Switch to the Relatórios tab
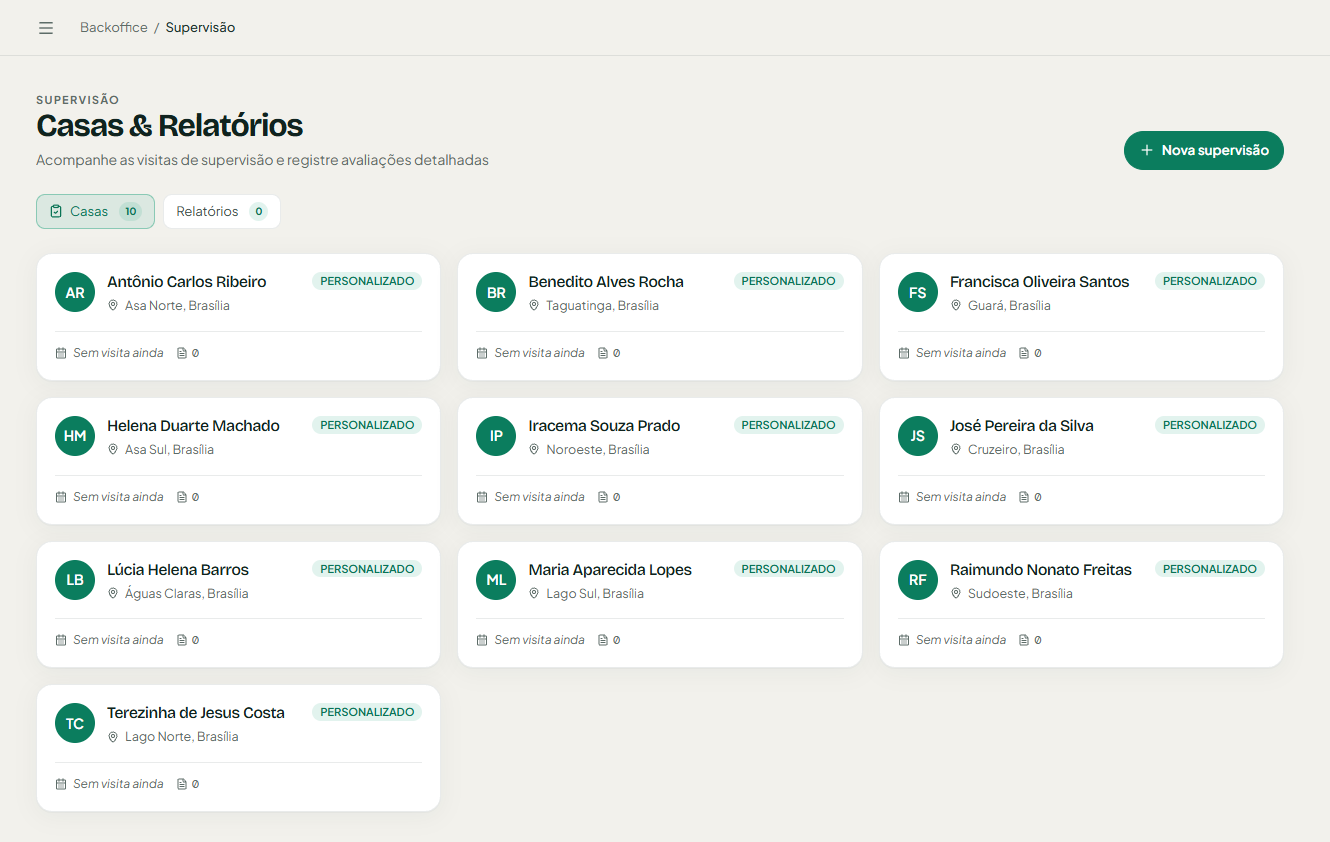Image resolution: width=1330 pixels, height=842 pixels. point(222,211)
